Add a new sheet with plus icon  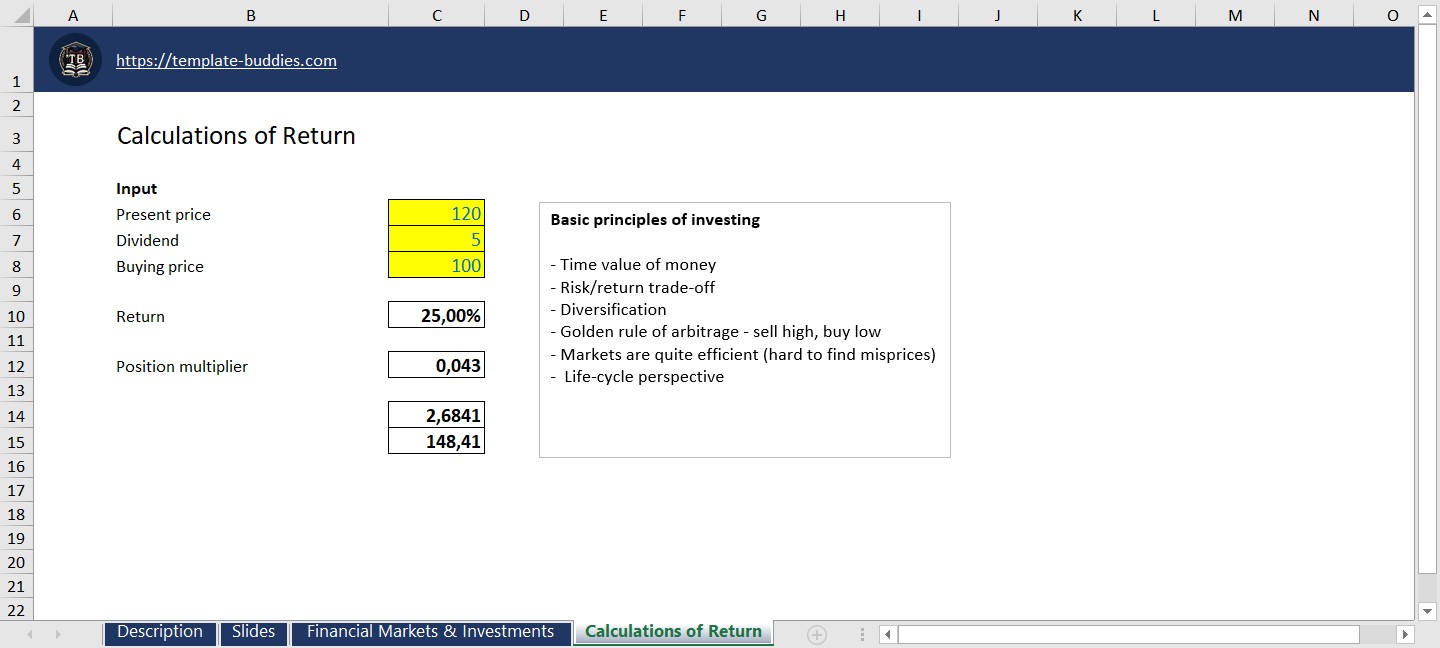817,634
